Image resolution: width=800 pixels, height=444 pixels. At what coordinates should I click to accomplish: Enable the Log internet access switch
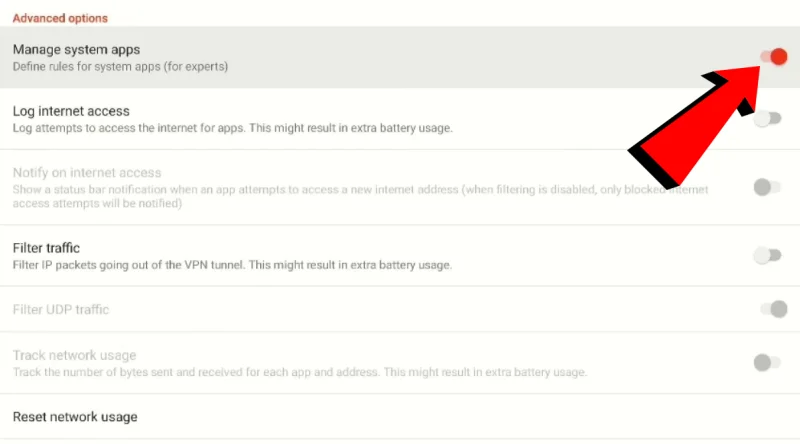[x=767, y=119]
